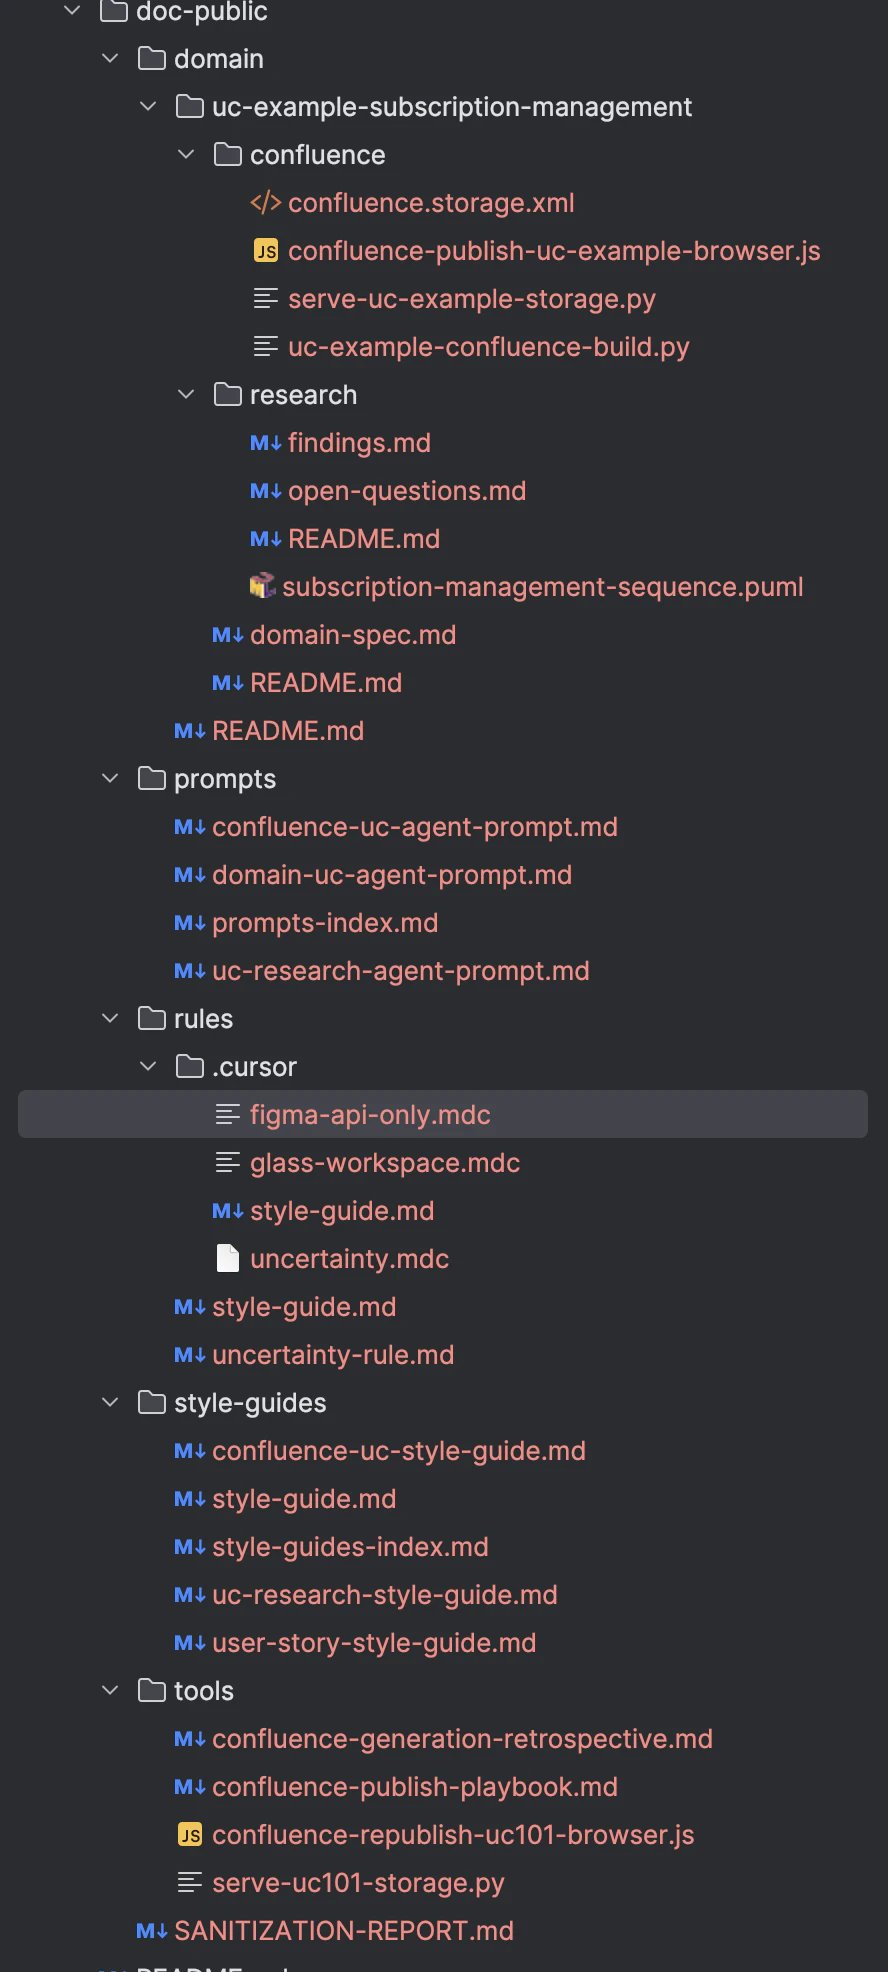Click the PlantUML icon of subscription-management-sequence.puml
The image size is (888, 1972).
[262, 586]
